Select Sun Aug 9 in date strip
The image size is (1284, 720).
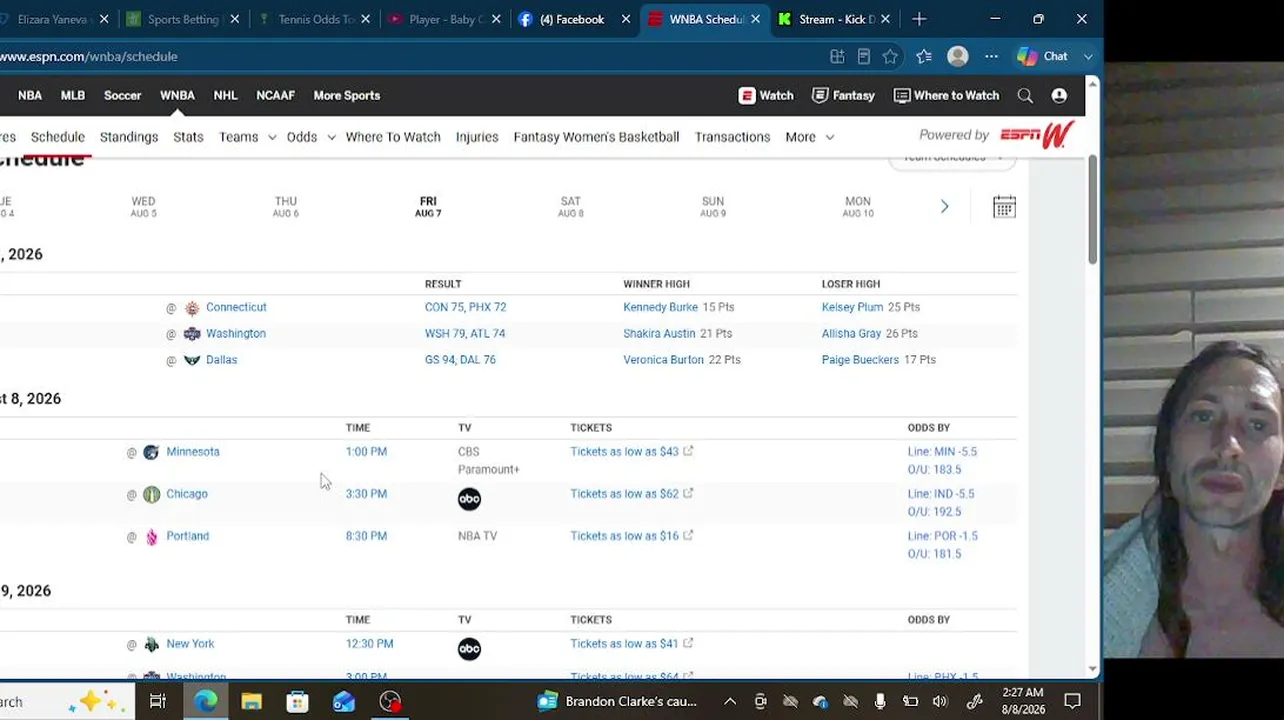[x=713, y=206]
